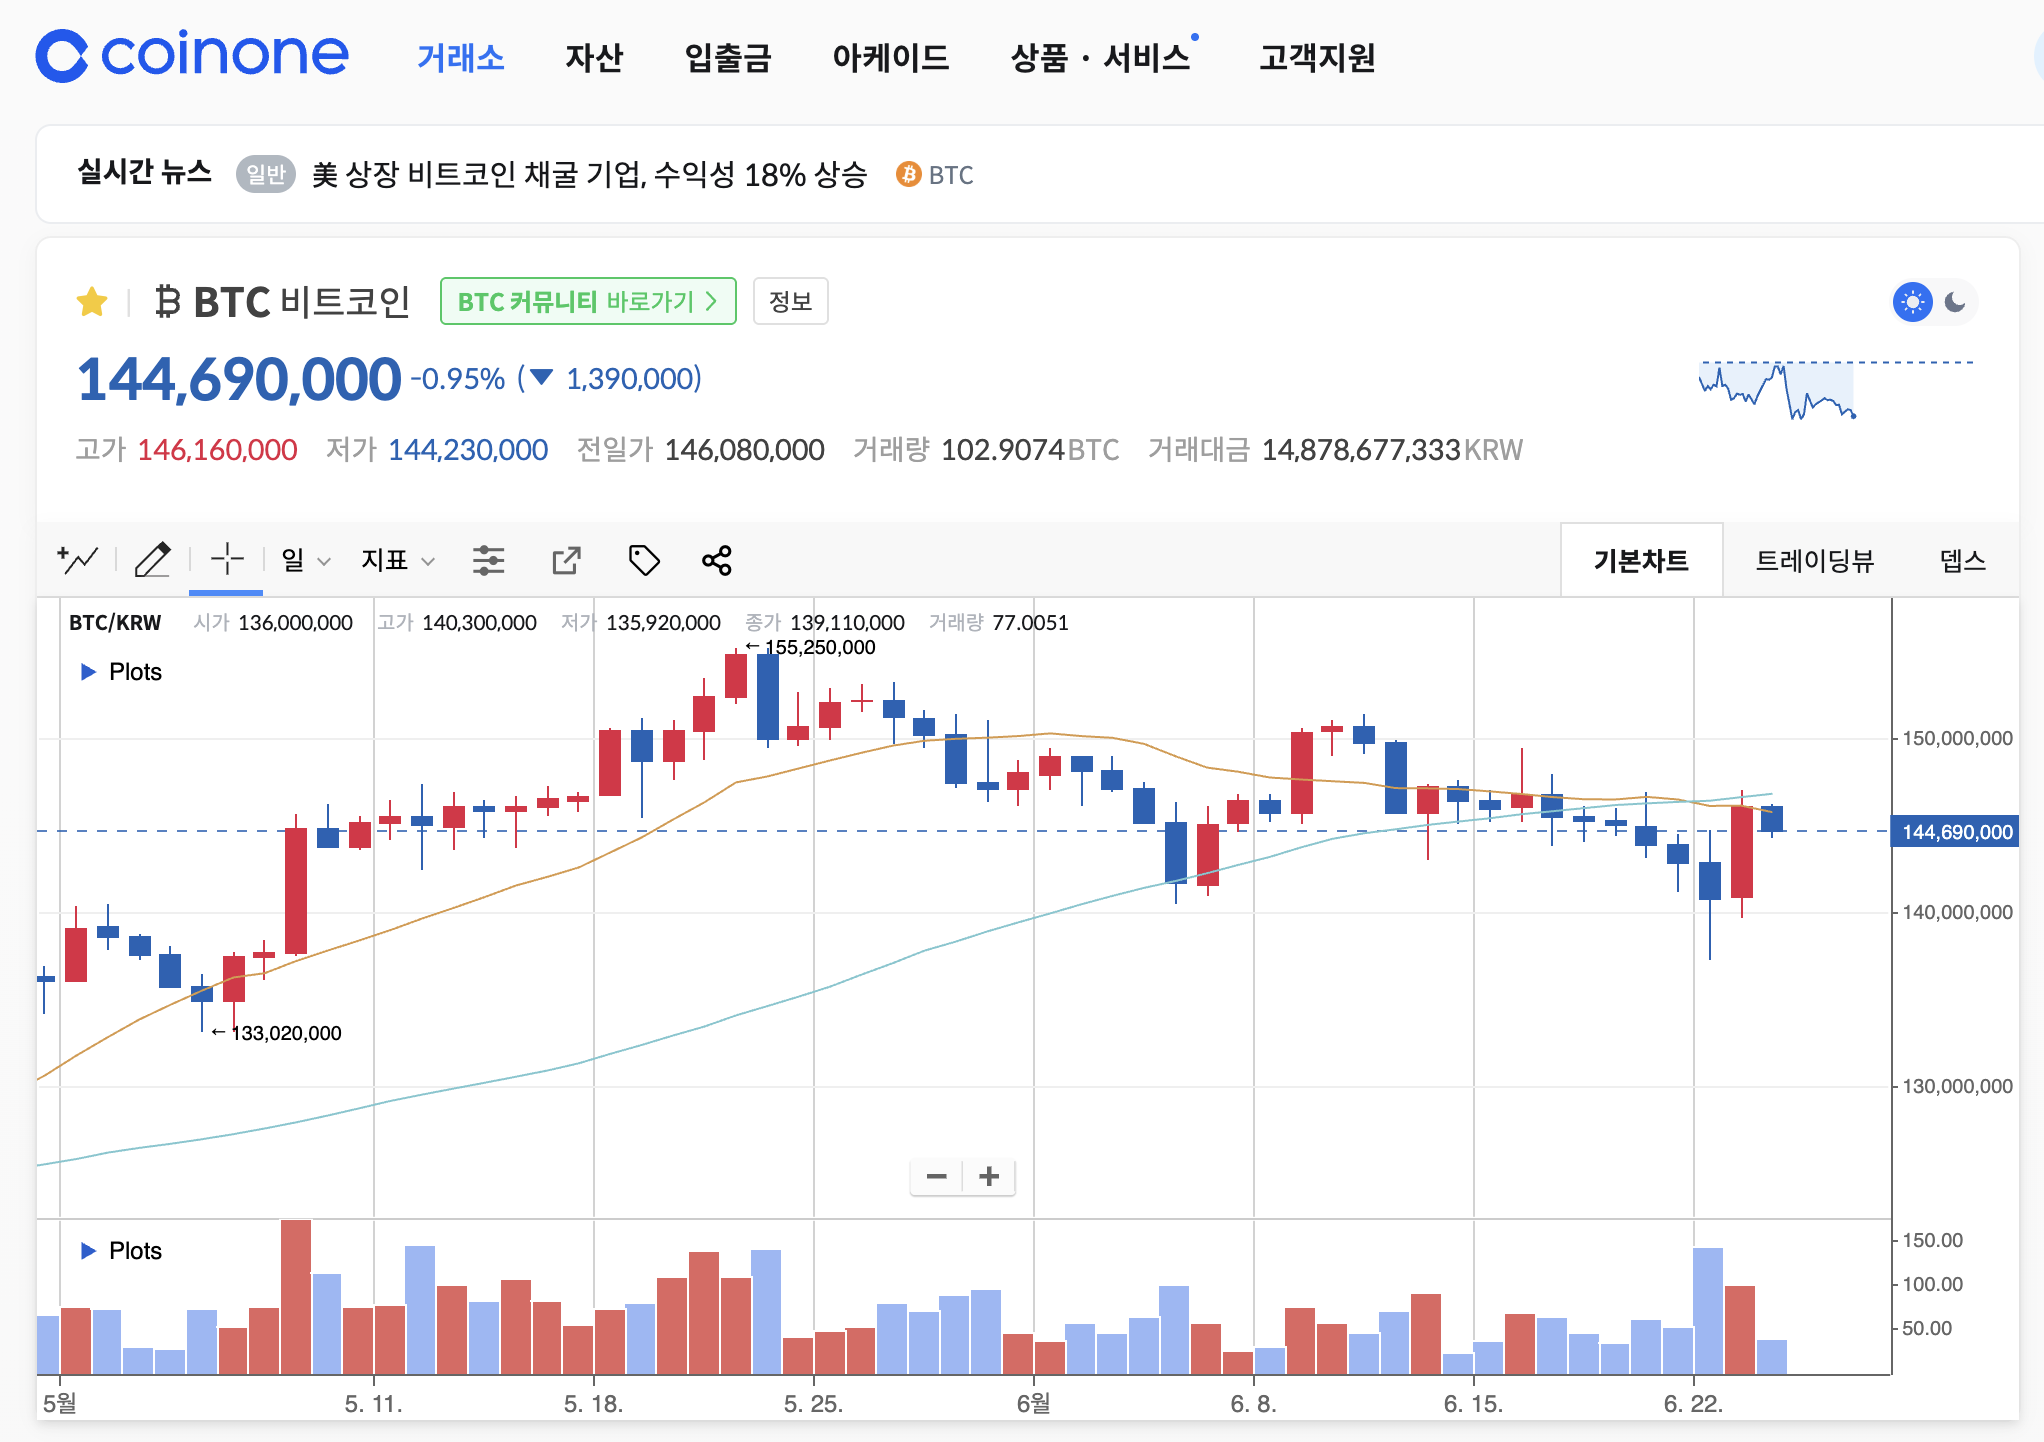The width and height of the screenshot is (2044, 1442).
Task: Go to BTC 커뮤니티 바로가기
Action: [x=588, y=301]
